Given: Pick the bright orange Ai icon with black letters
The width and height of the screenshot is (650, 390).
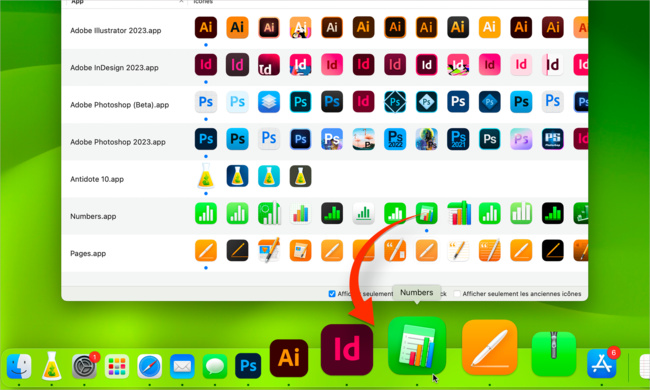Looking at the screenshot, I should 237,27.
